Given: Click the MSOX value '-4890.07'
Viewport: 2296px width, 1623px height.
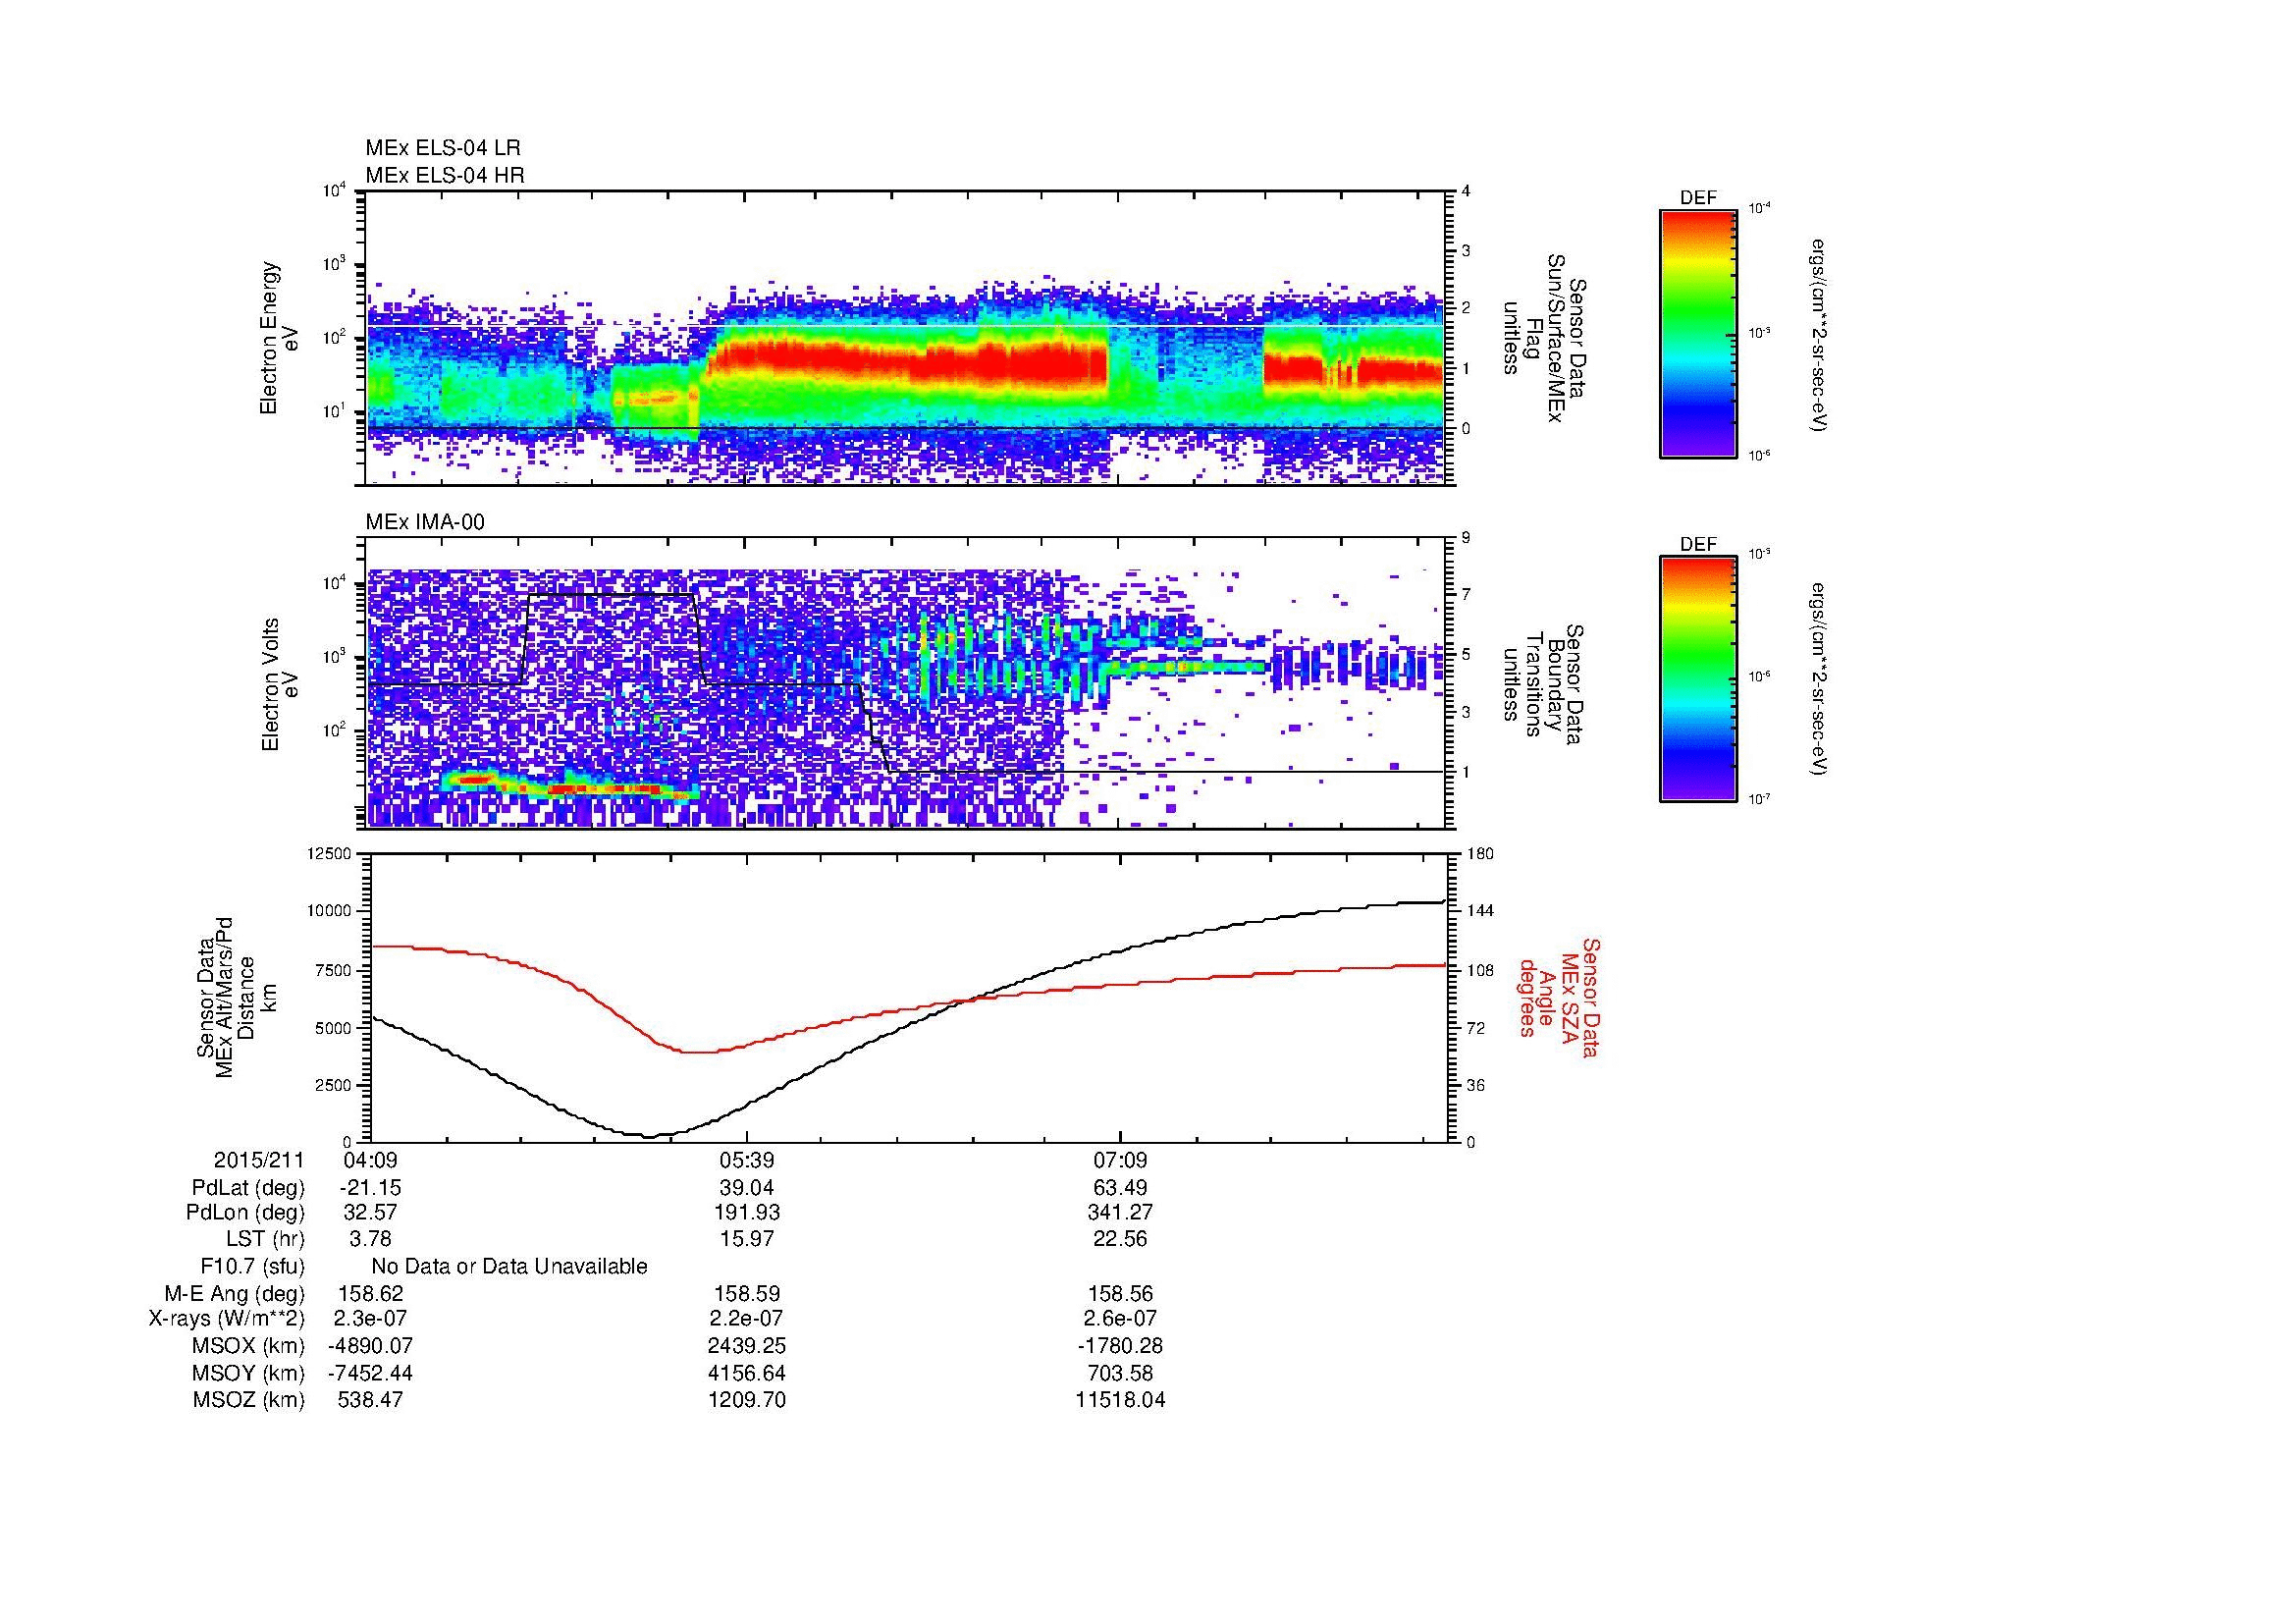Looking at the screenshot, I should pos(371,1346).
